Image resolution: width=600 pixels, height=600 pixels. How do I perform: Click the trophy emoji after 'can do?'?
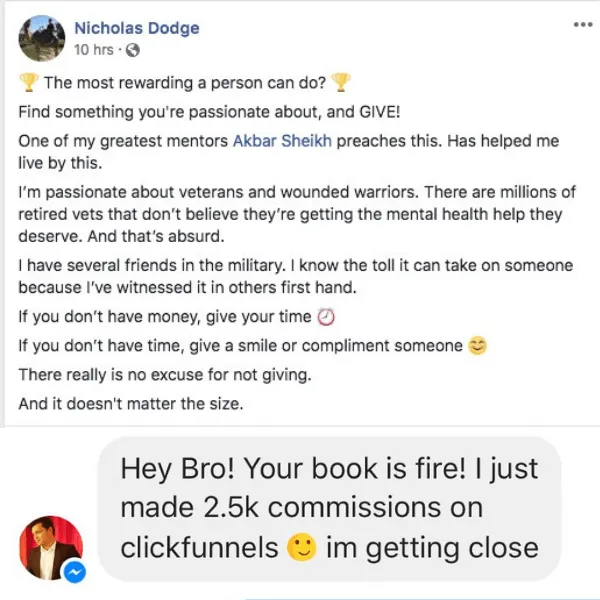341,83
